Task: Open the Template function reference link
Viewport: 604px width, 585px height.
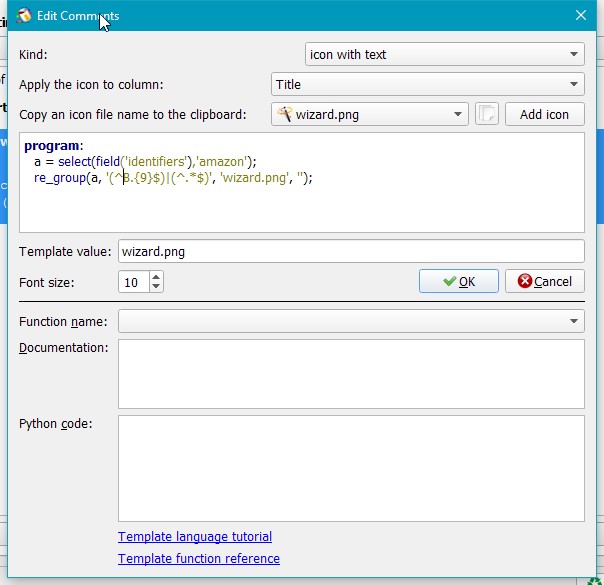Action: 199,558
